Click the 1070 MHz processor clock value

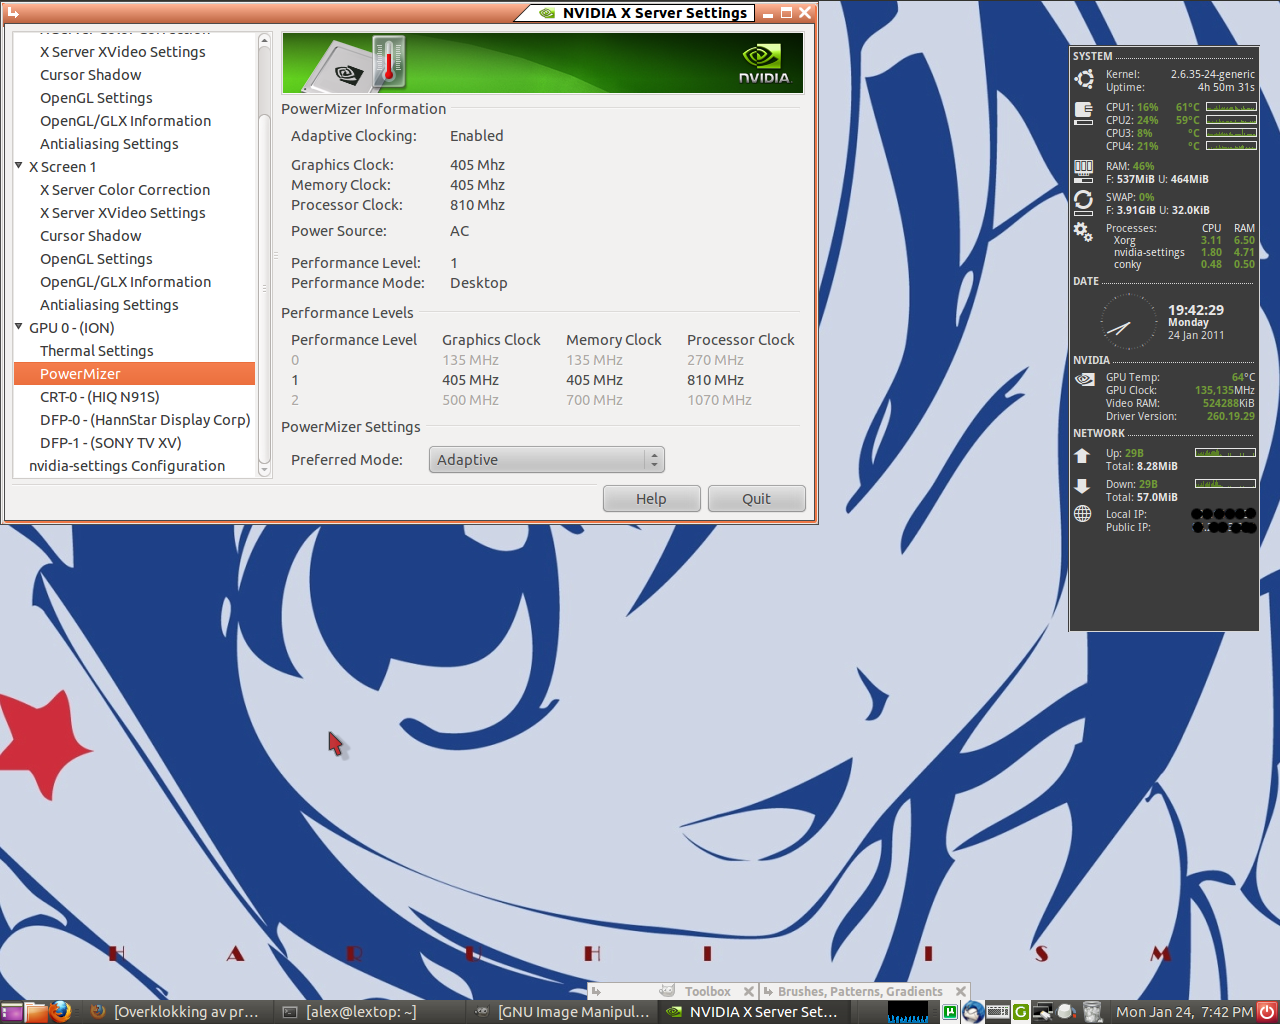coord(719,400)
